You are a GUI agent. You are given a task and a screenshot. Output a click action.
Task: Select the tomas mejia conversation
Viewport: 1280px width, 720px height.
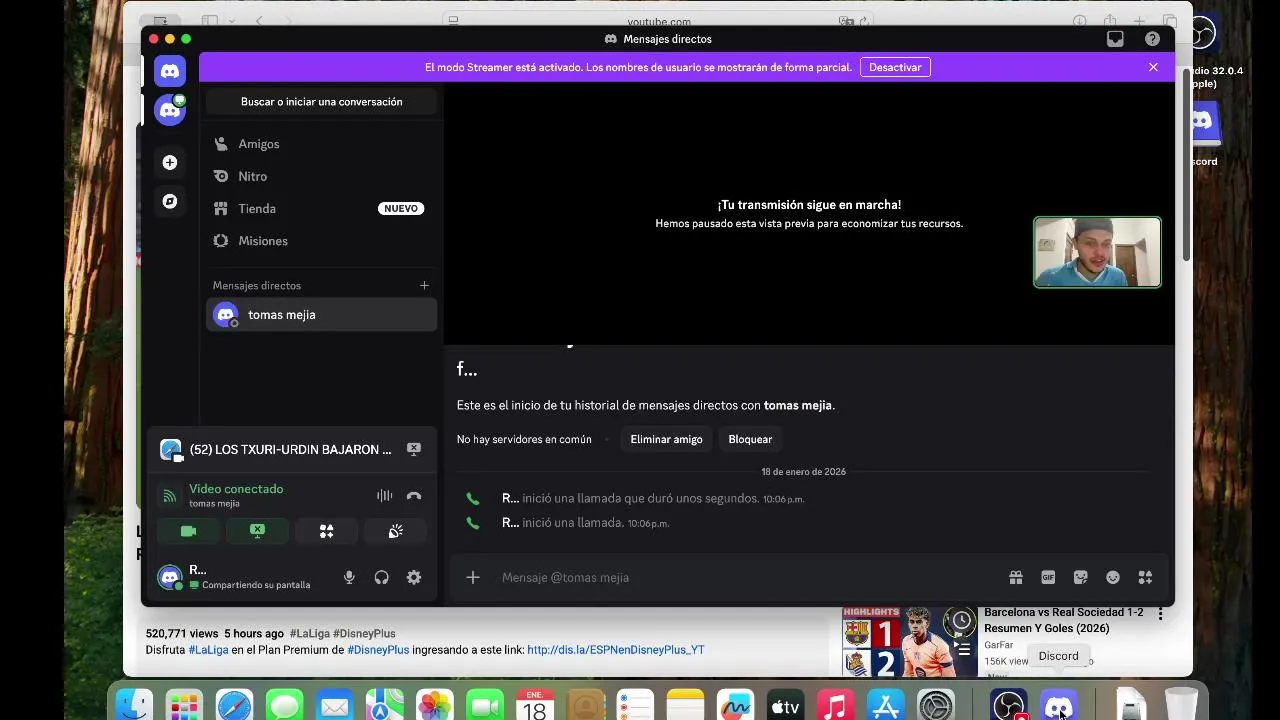321,314
